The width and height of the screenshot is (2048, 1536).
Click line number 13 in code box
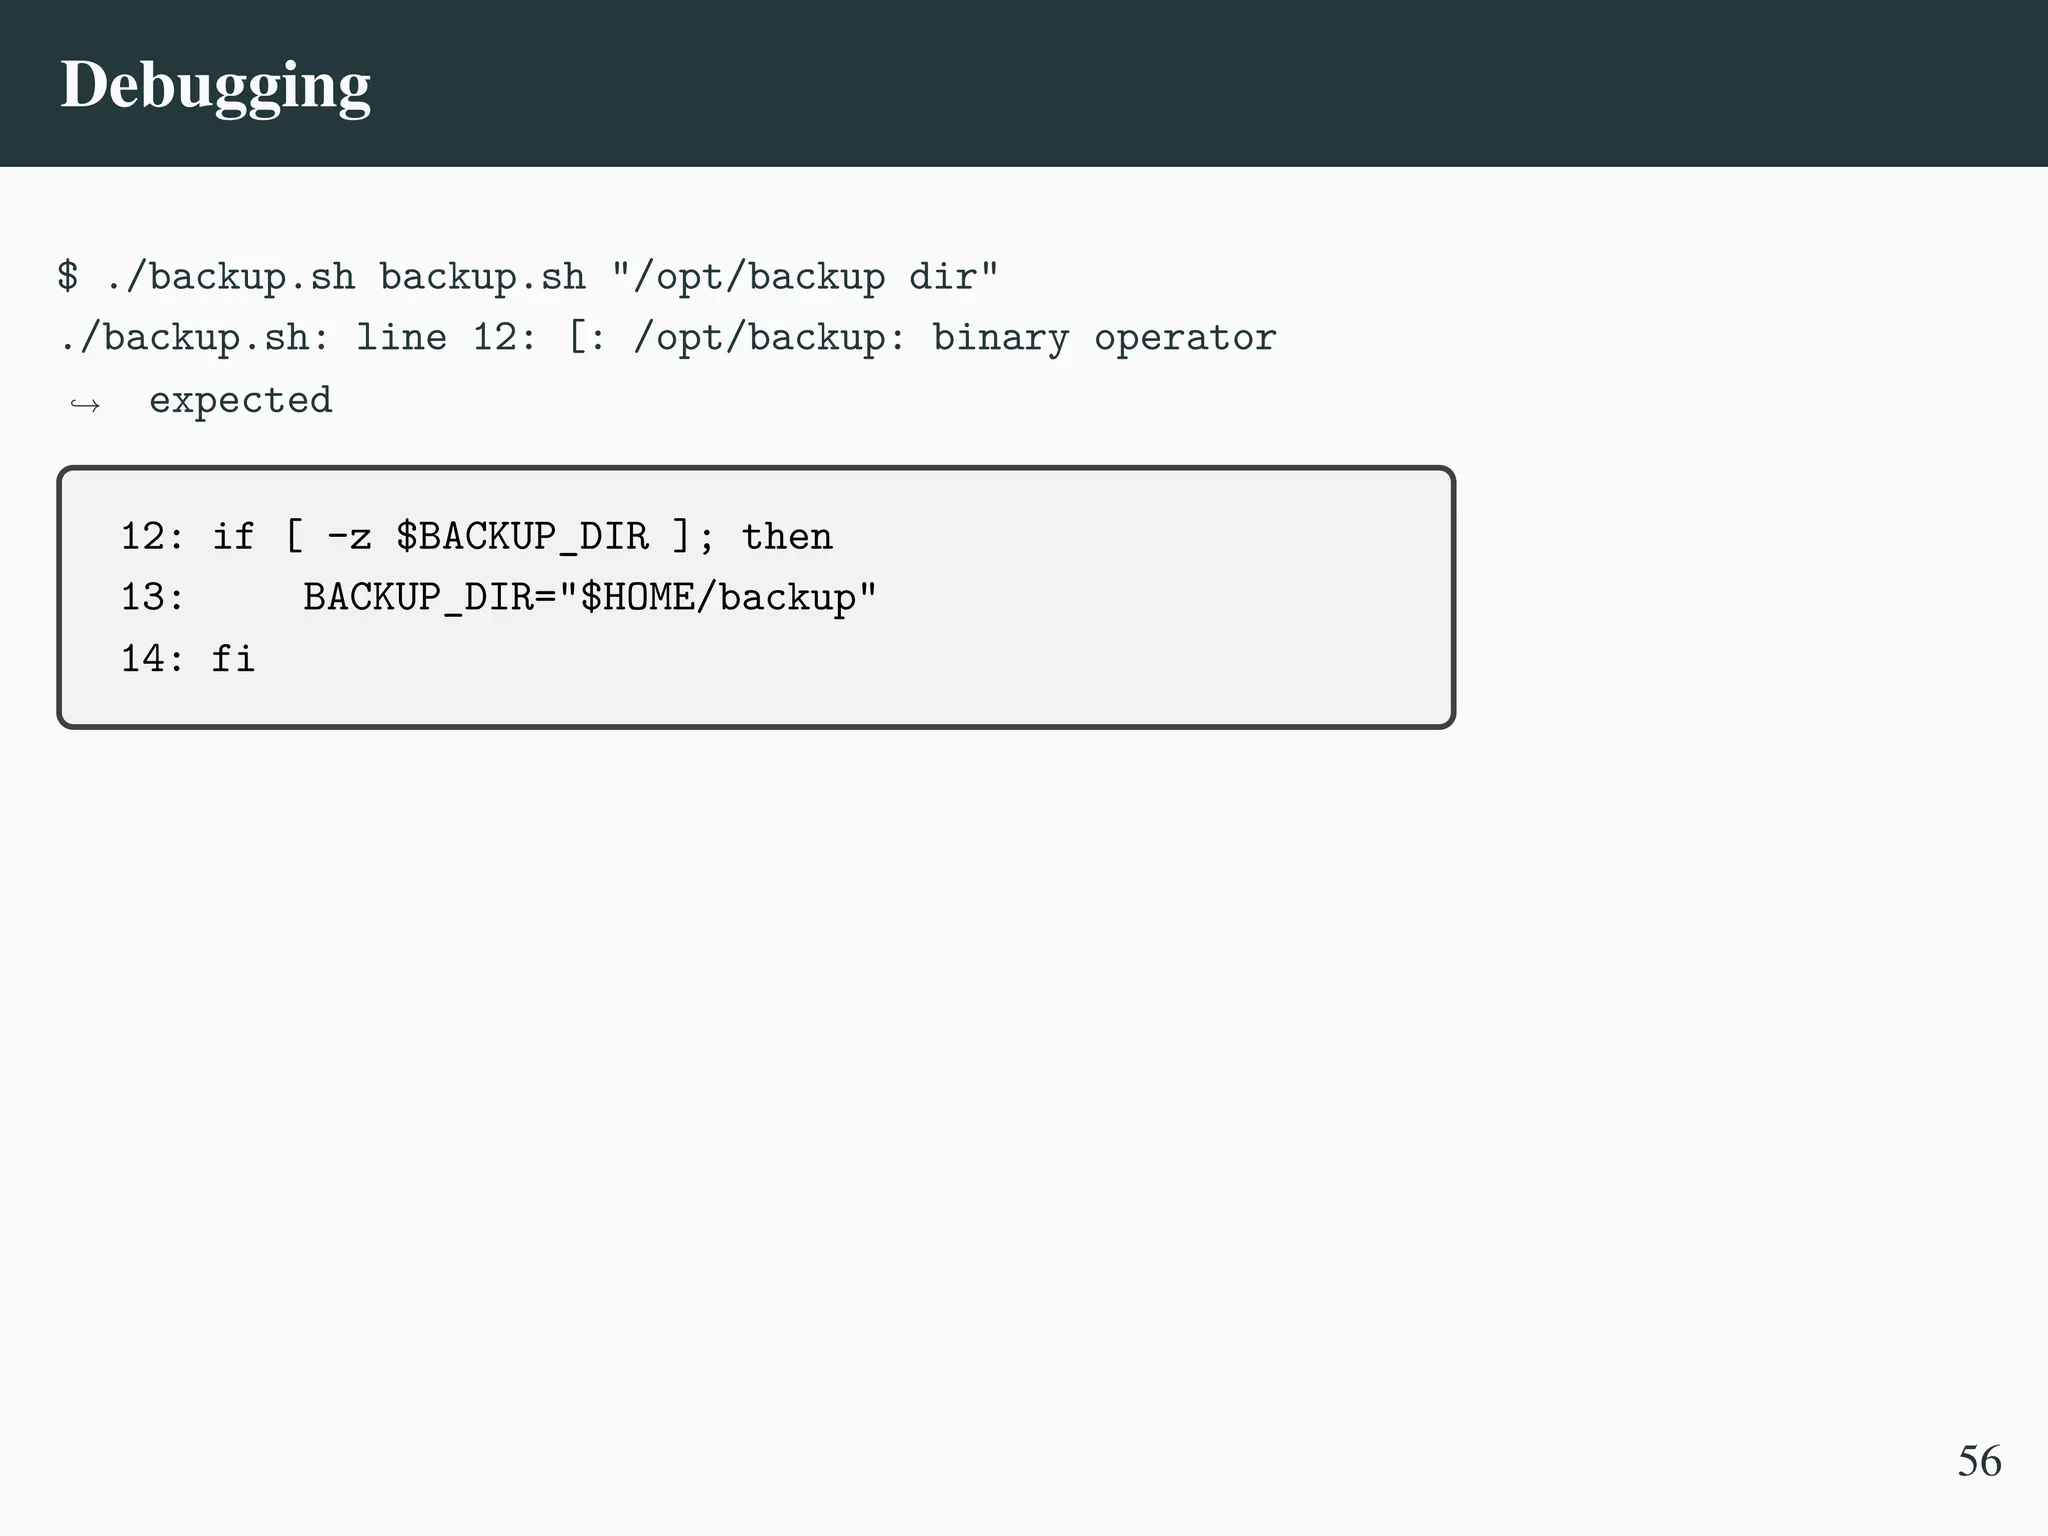(145, 598)
